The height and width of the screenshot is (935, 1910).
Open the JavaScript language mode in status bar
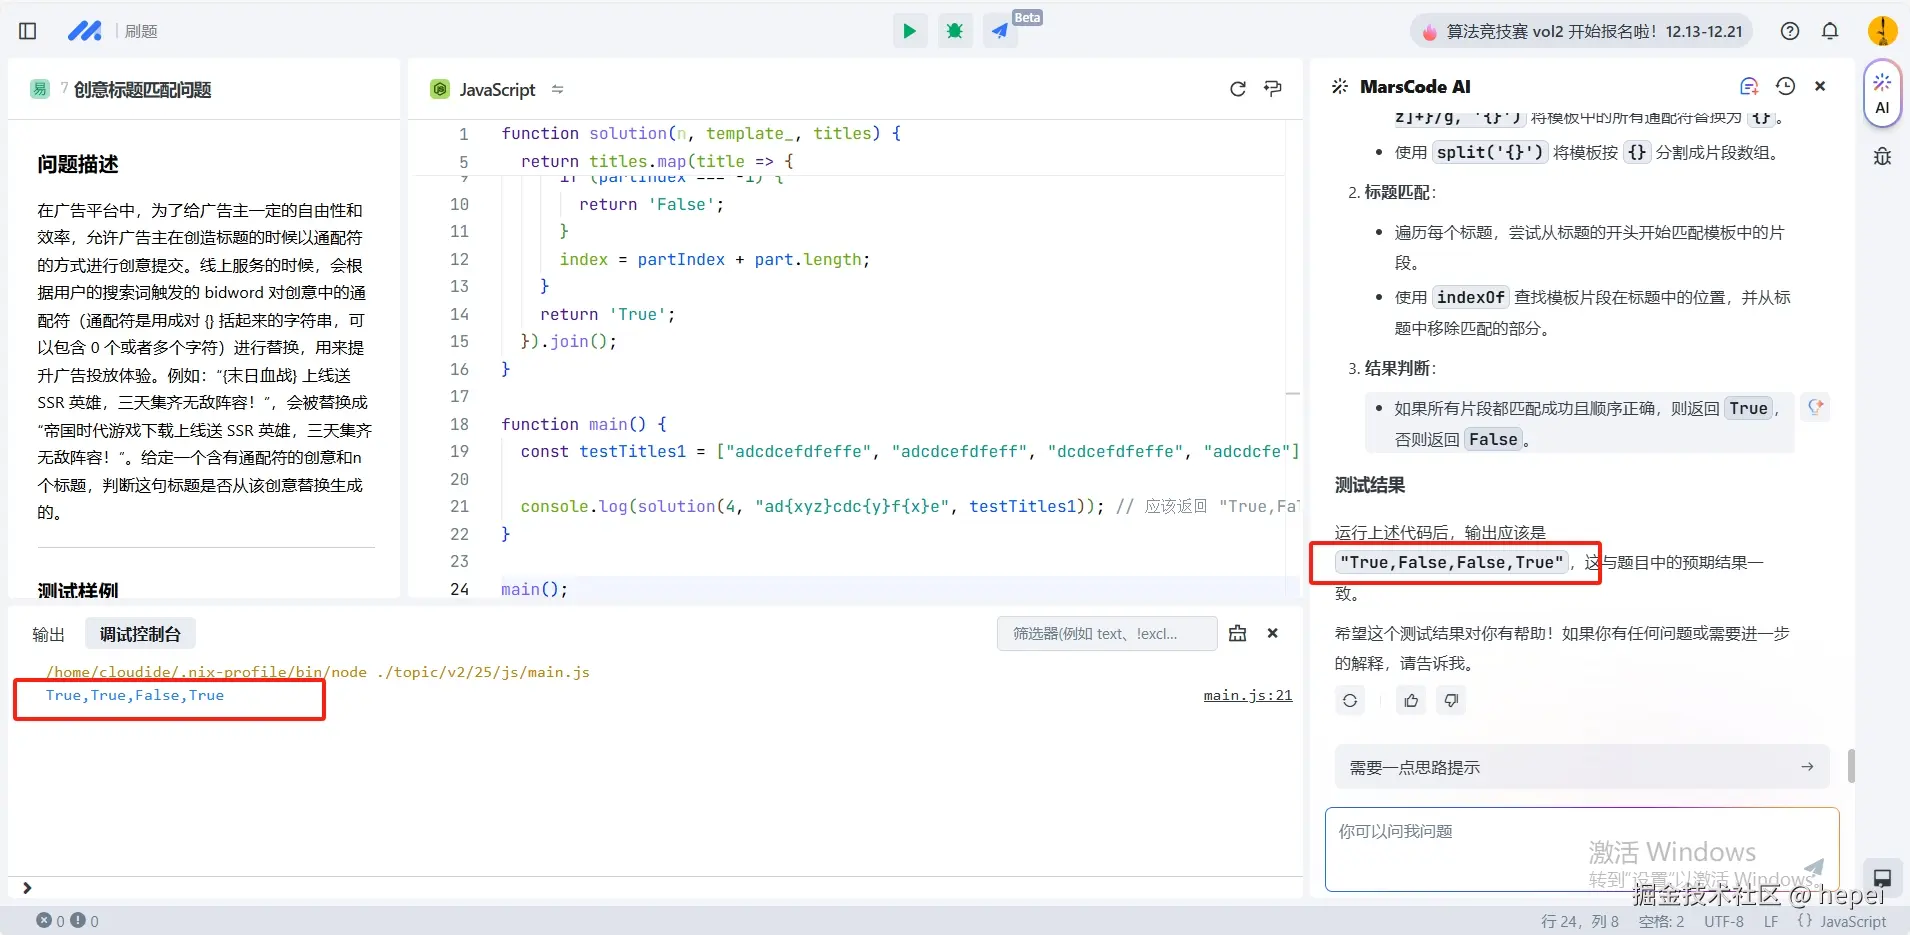click(1852, 922)
